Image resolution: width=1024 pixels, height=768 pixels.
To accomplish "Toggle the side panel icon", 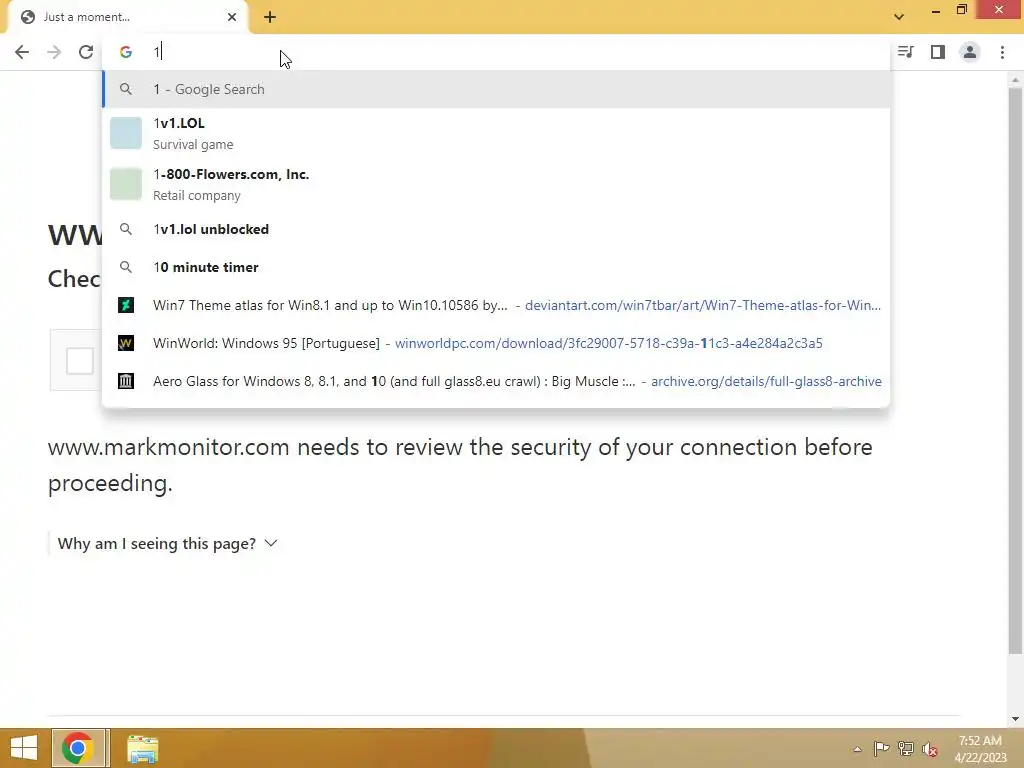I will pos(937,52).
